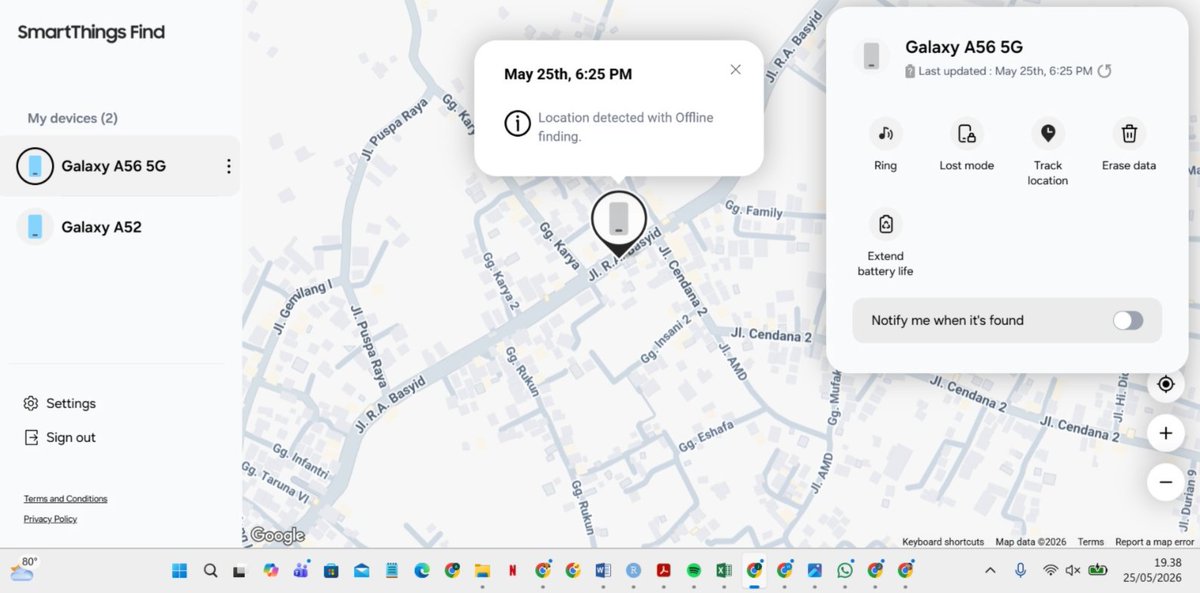
Task: Click the Gg. Family street label
Action: coord(753,211)
